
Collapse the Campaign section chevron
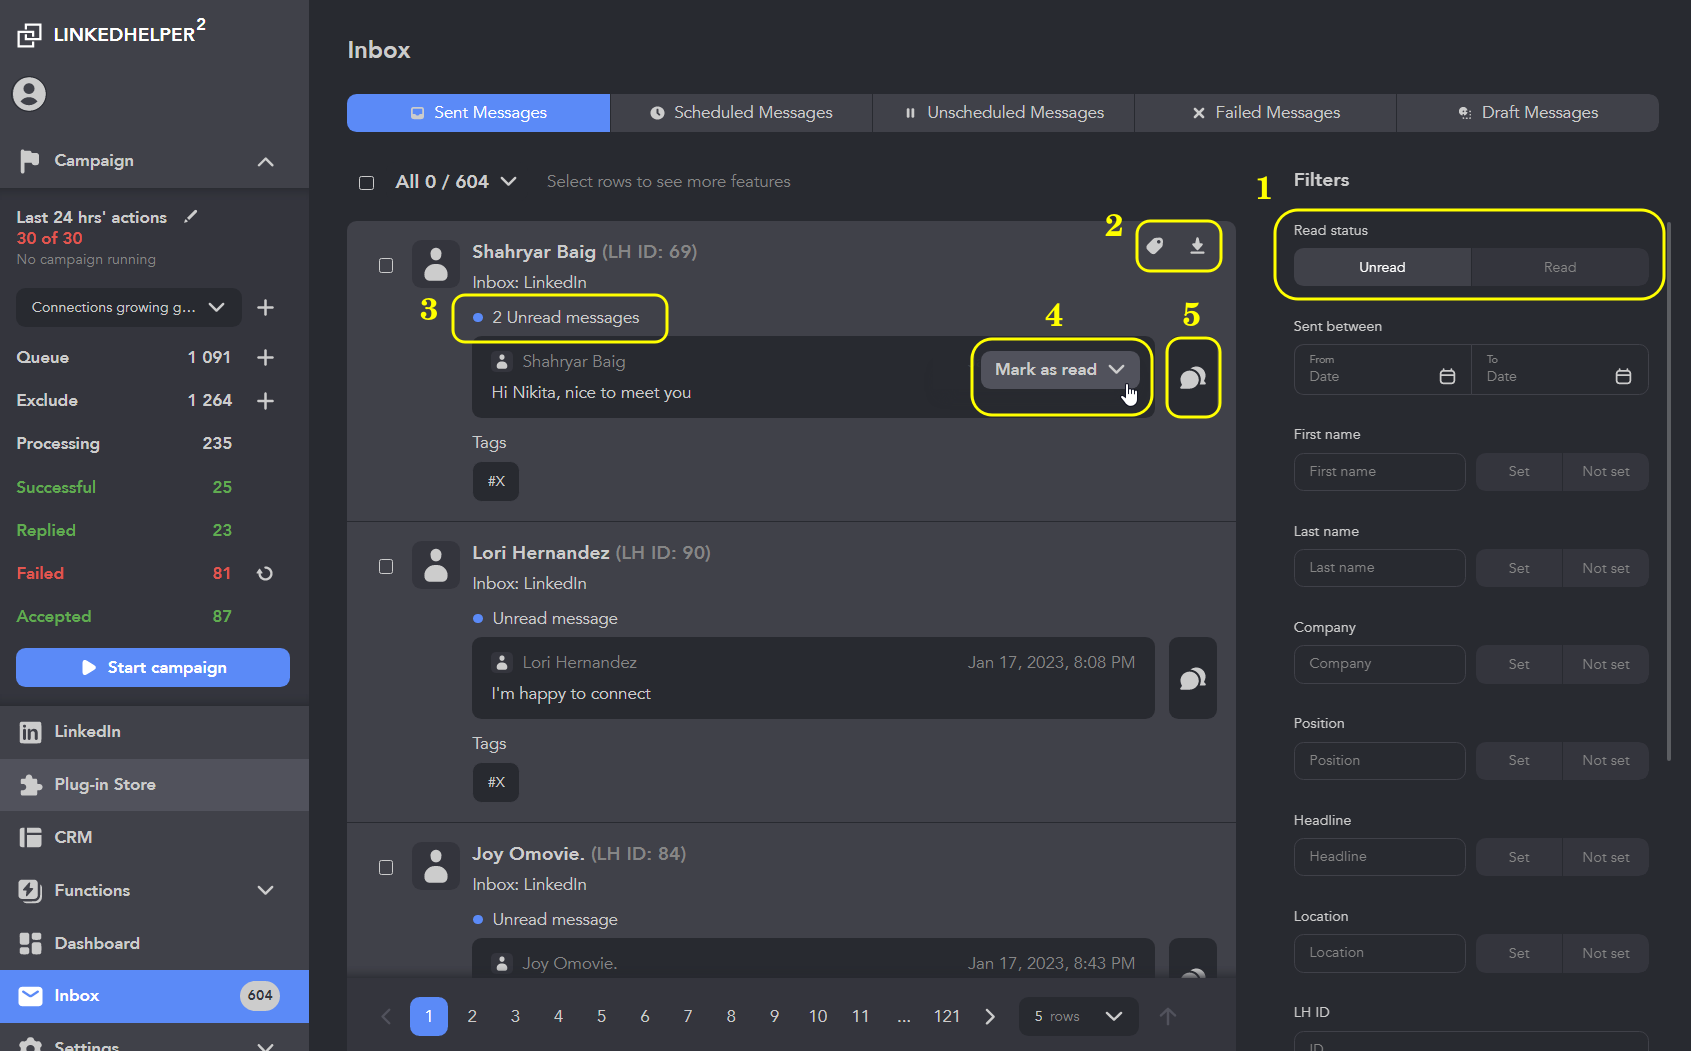point(265,161)
